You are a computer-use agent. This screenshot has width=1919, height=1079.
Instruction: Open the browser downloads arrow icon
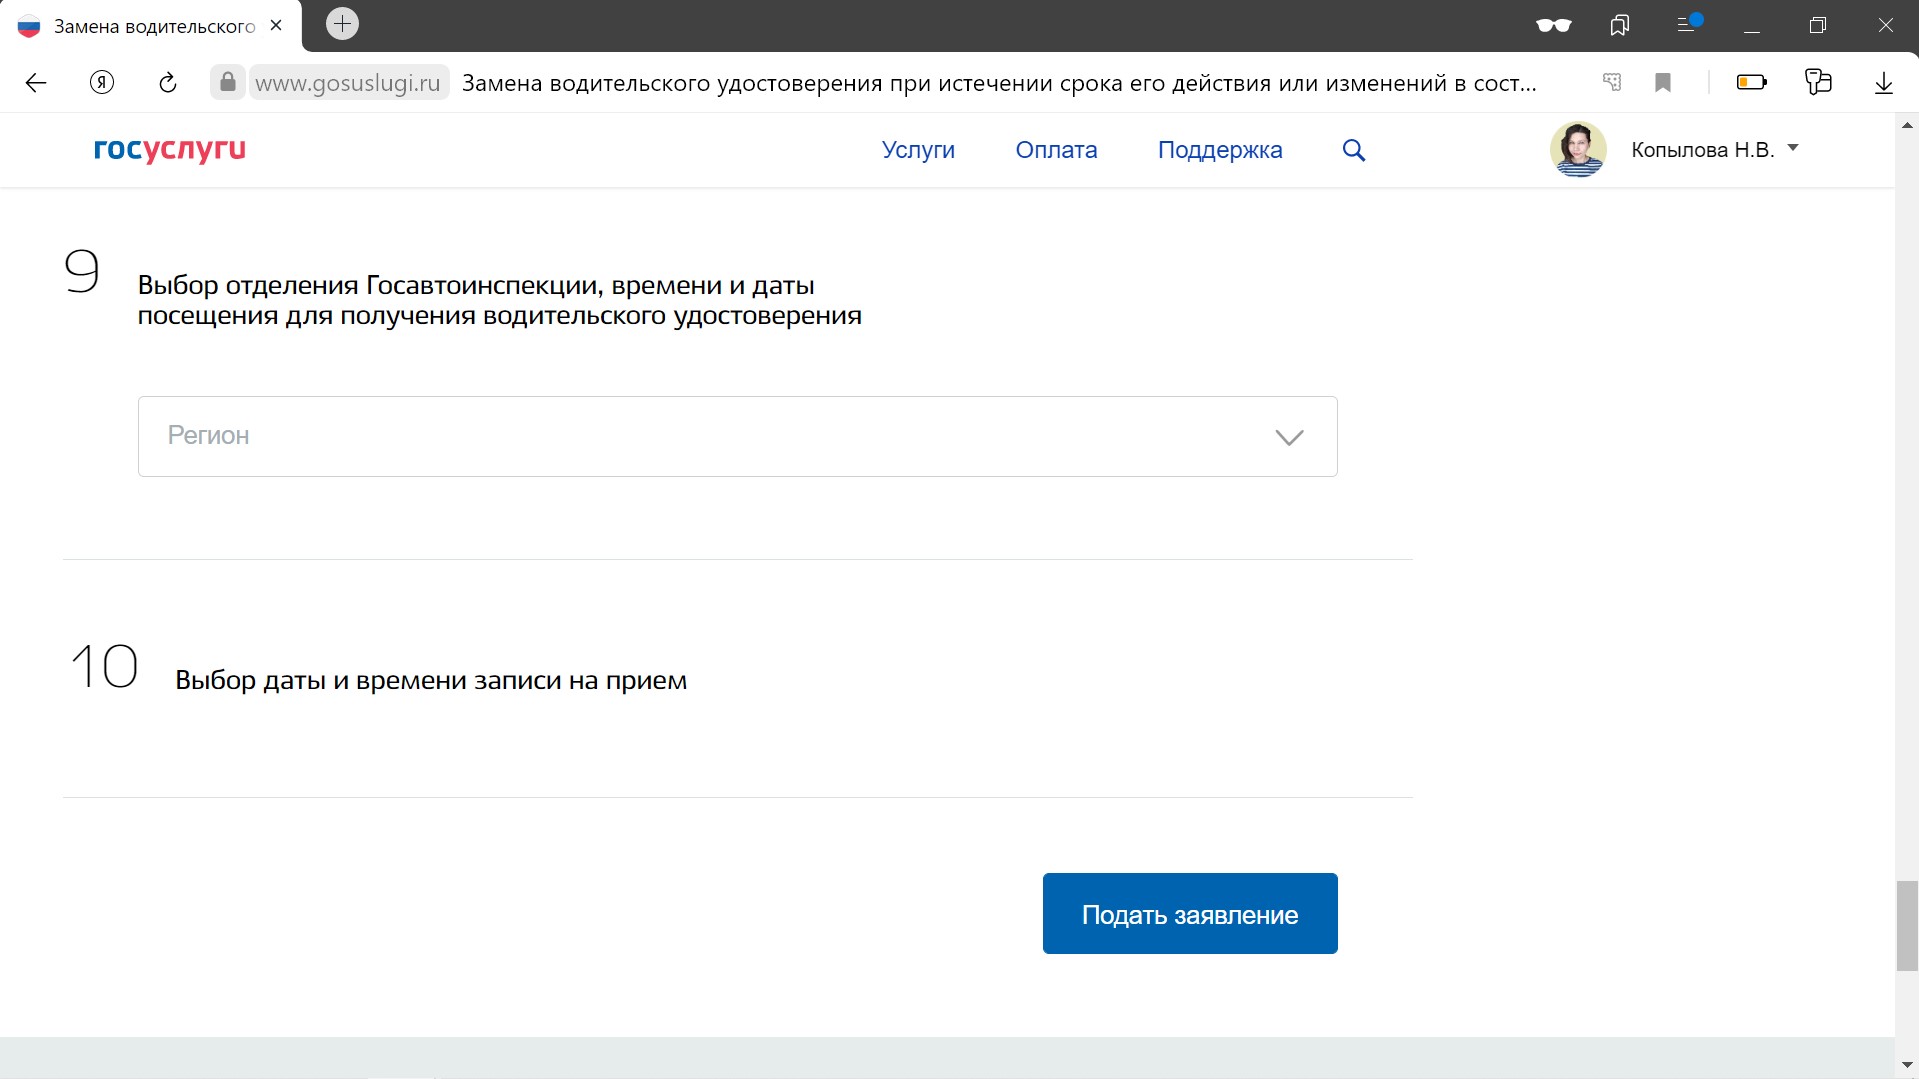1883,83
